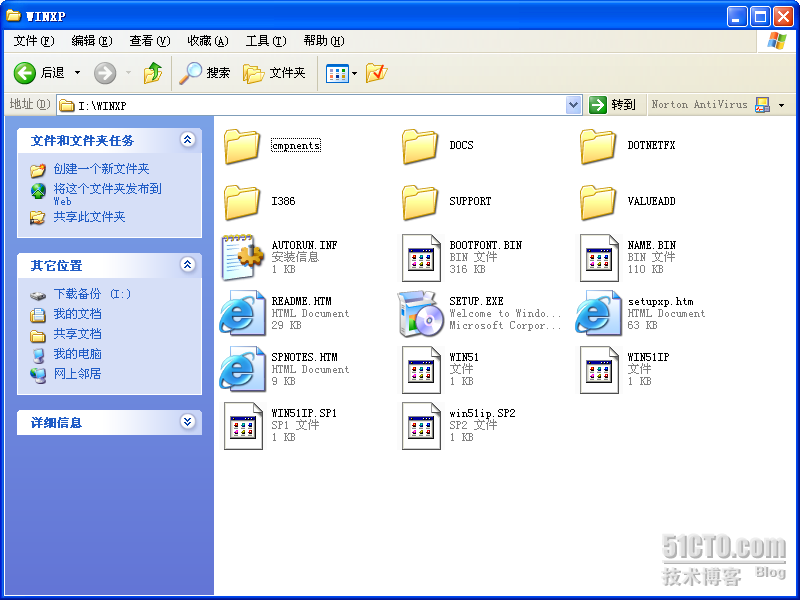
Task: Open the DOCS folder icon
Action: coord(419,146)
